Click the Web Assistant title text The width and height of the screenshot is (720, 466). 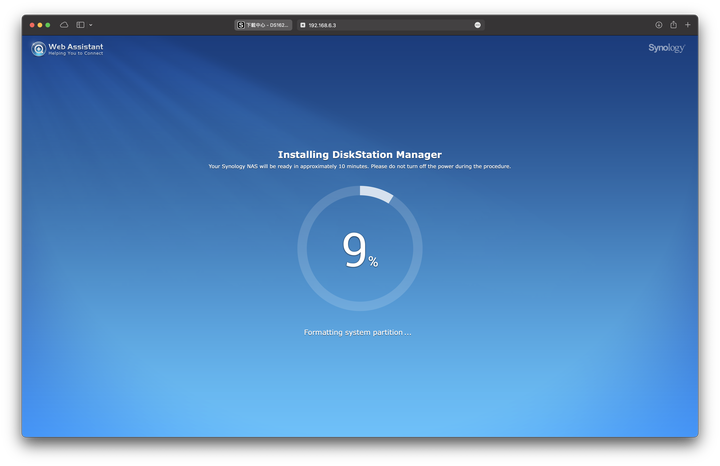76,46
